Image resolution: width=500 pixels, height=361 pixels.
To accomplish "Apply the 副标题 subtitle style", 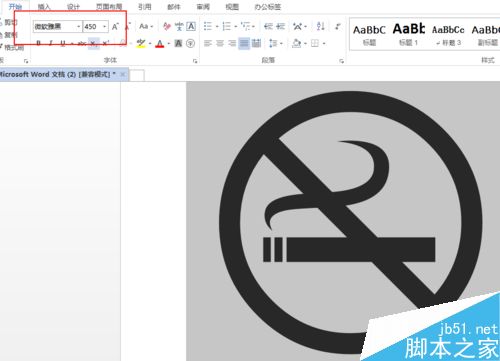I will pyautogui.click(x=487, y=35).
